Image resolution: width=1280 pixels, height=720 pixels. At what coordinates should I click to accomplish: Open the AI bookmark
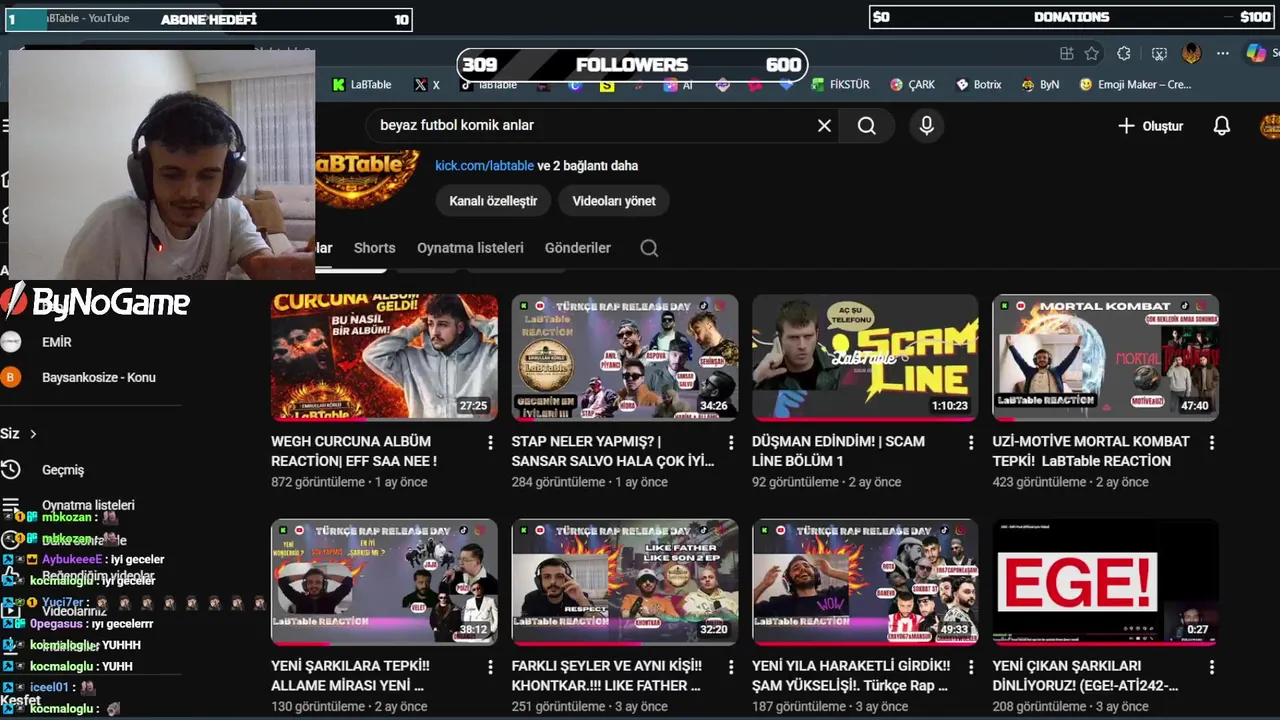(x=678, y=85)
